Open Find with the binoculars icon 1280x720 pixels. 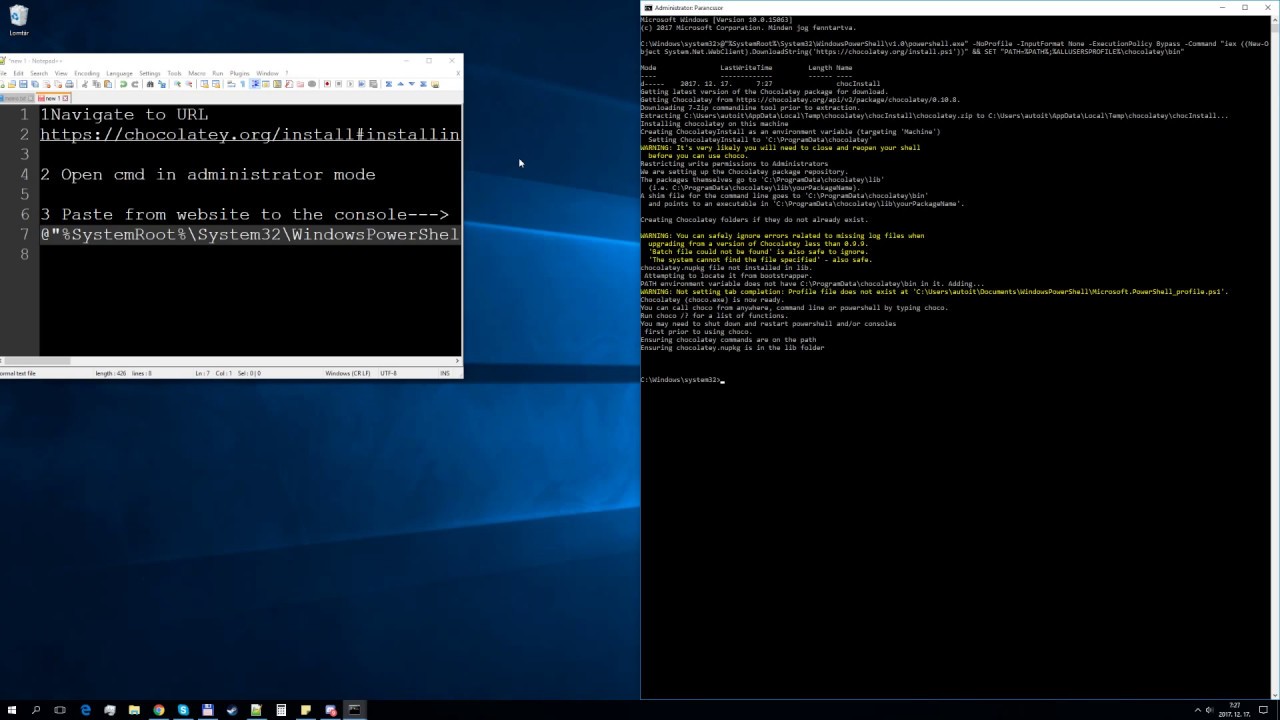pyautogui.click(x=151, y=84)
